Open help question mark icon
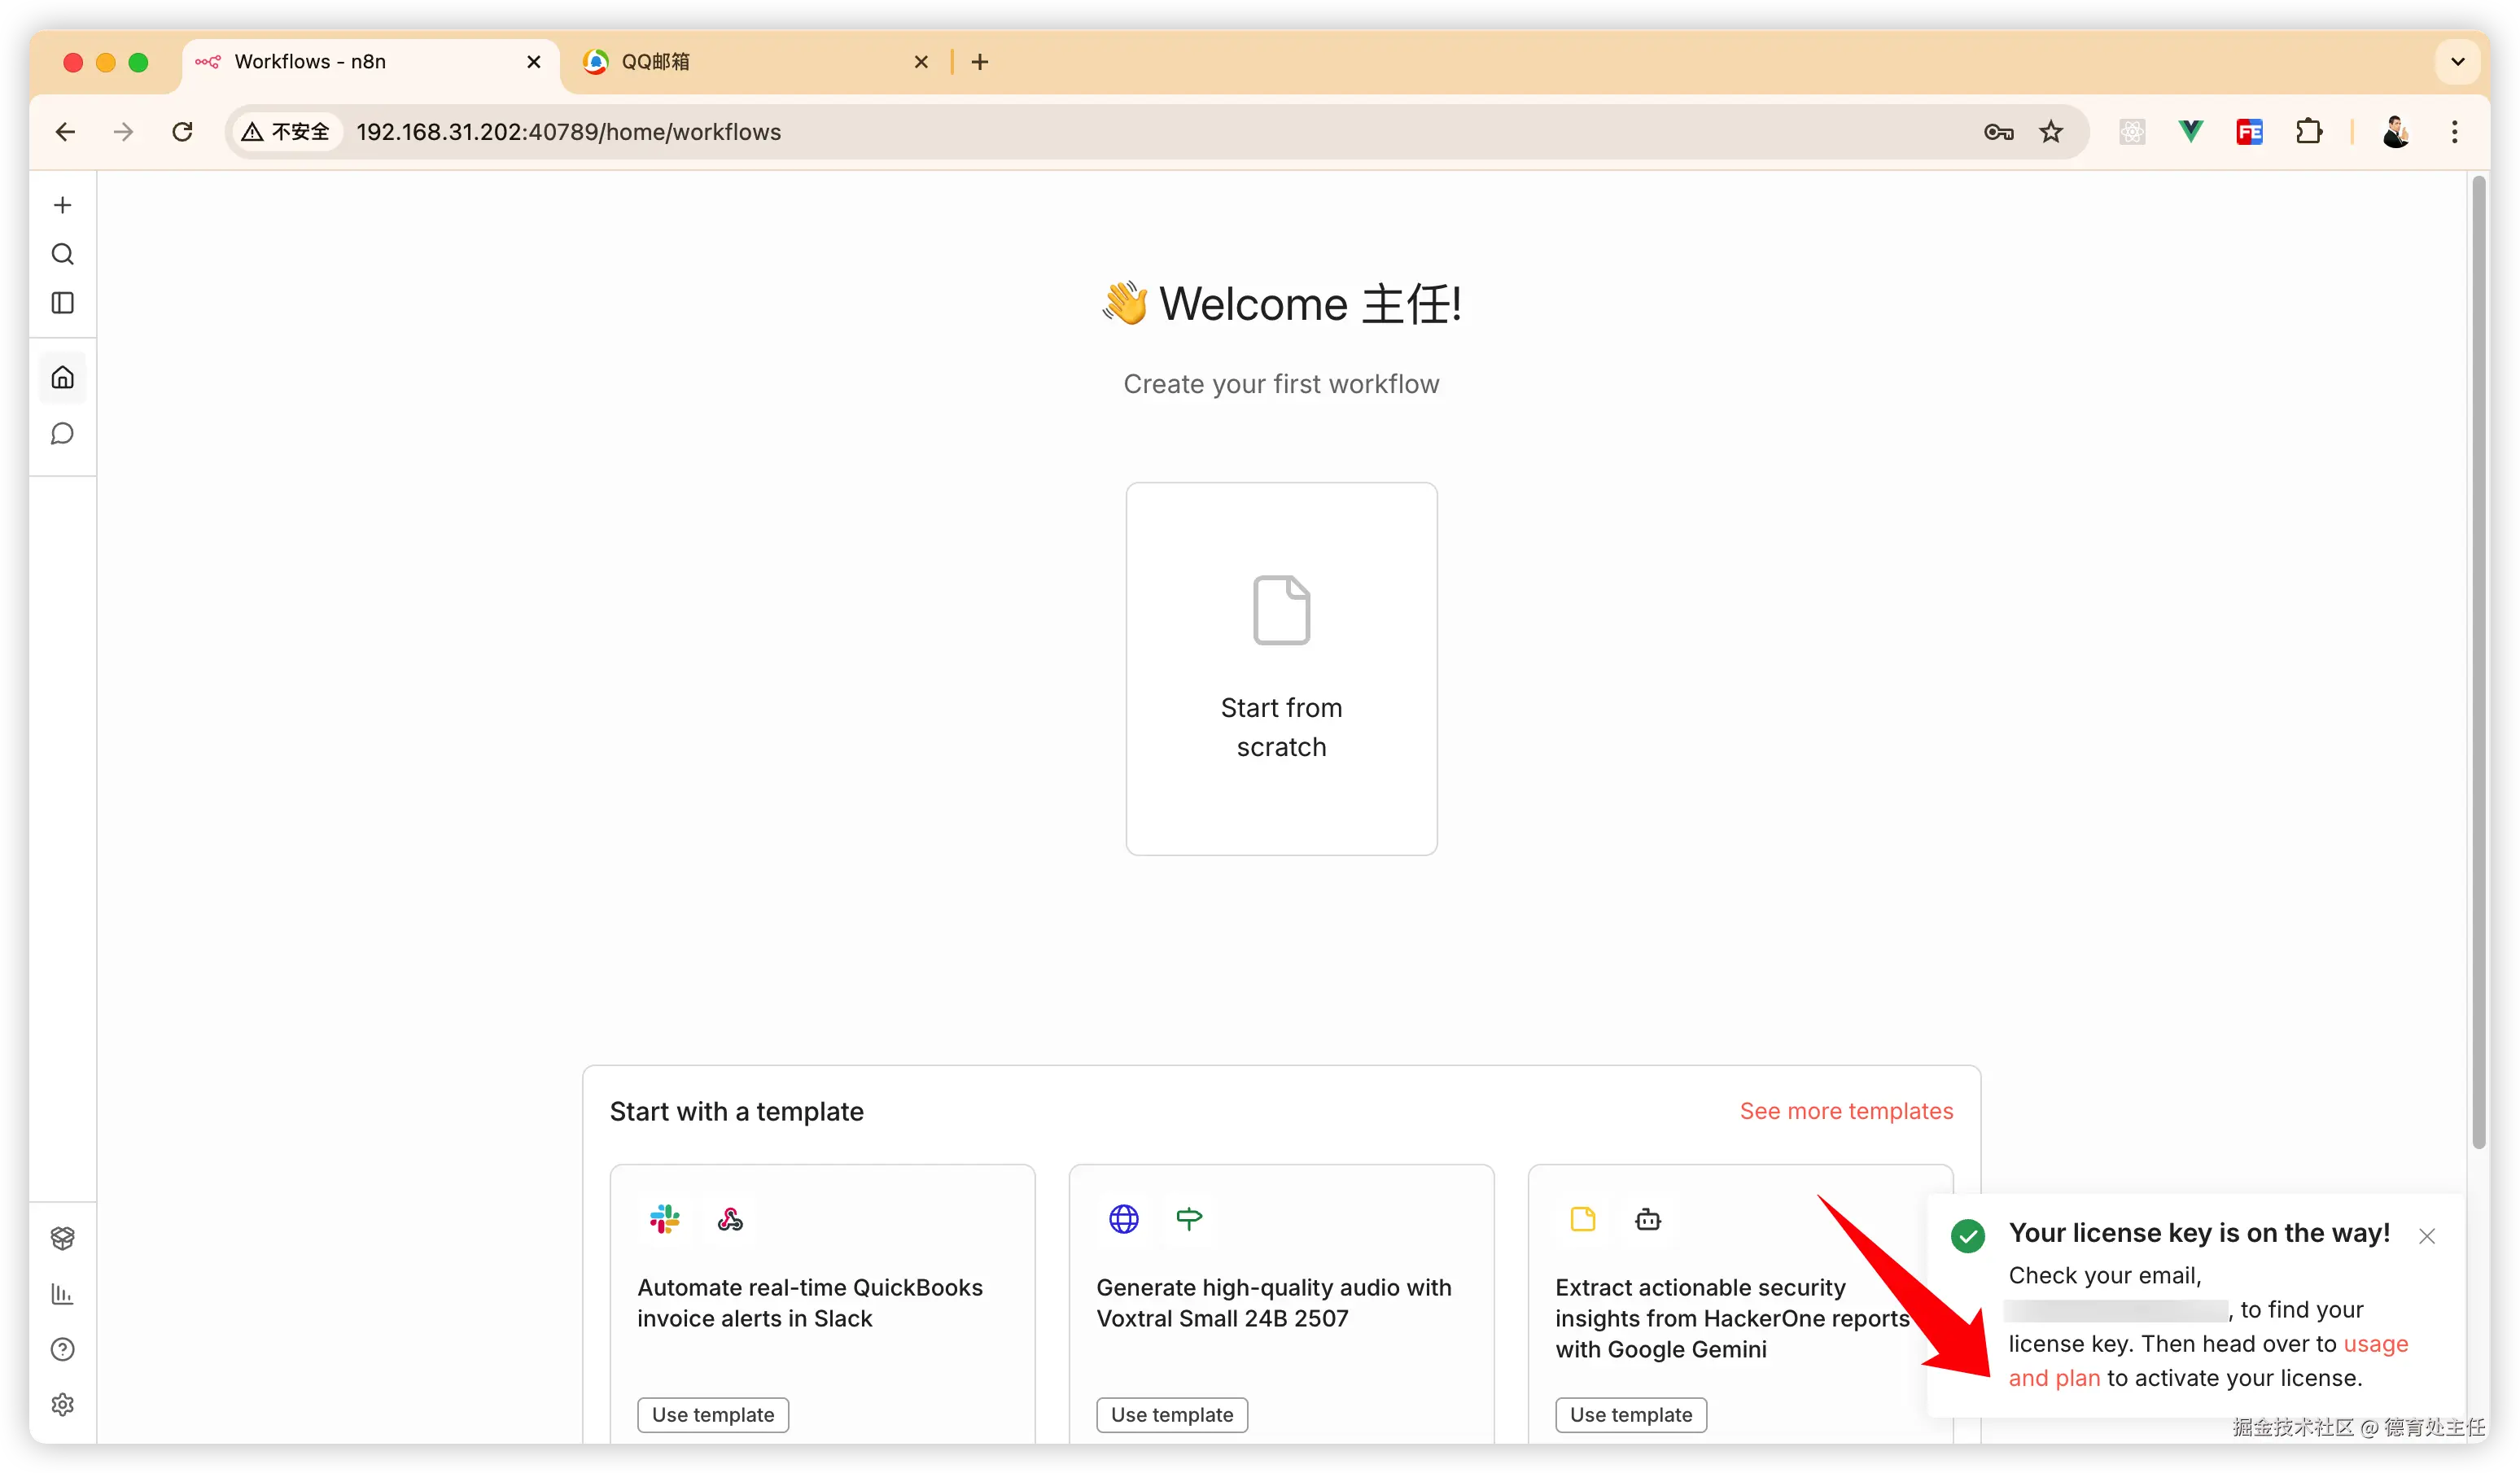2520x1473 pixels. (62, 1349)
